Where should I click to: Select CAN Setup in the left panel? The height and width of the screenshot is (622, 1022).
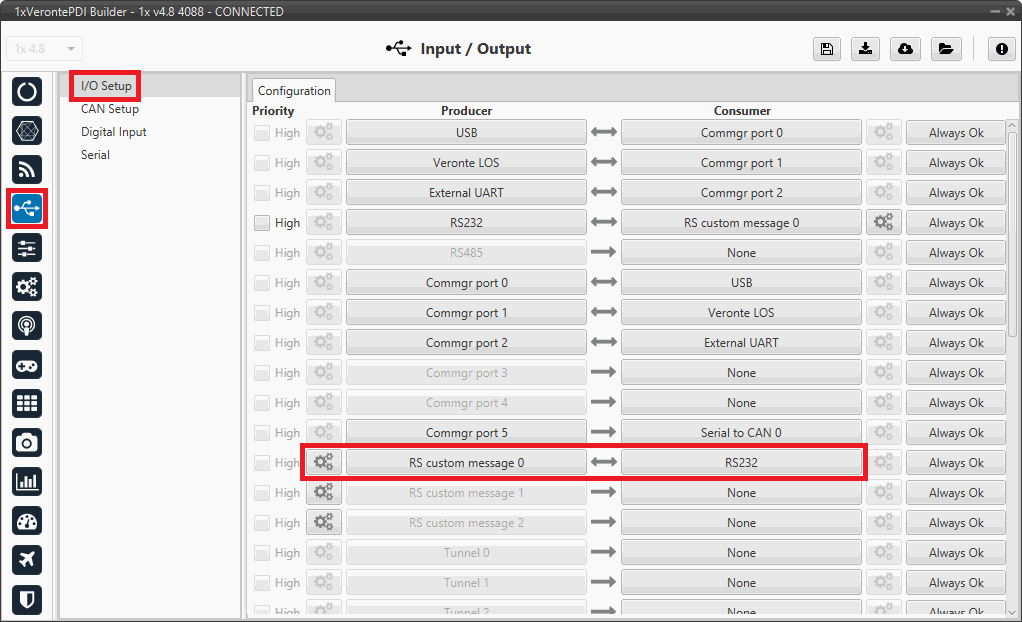(x=110, y=109)
